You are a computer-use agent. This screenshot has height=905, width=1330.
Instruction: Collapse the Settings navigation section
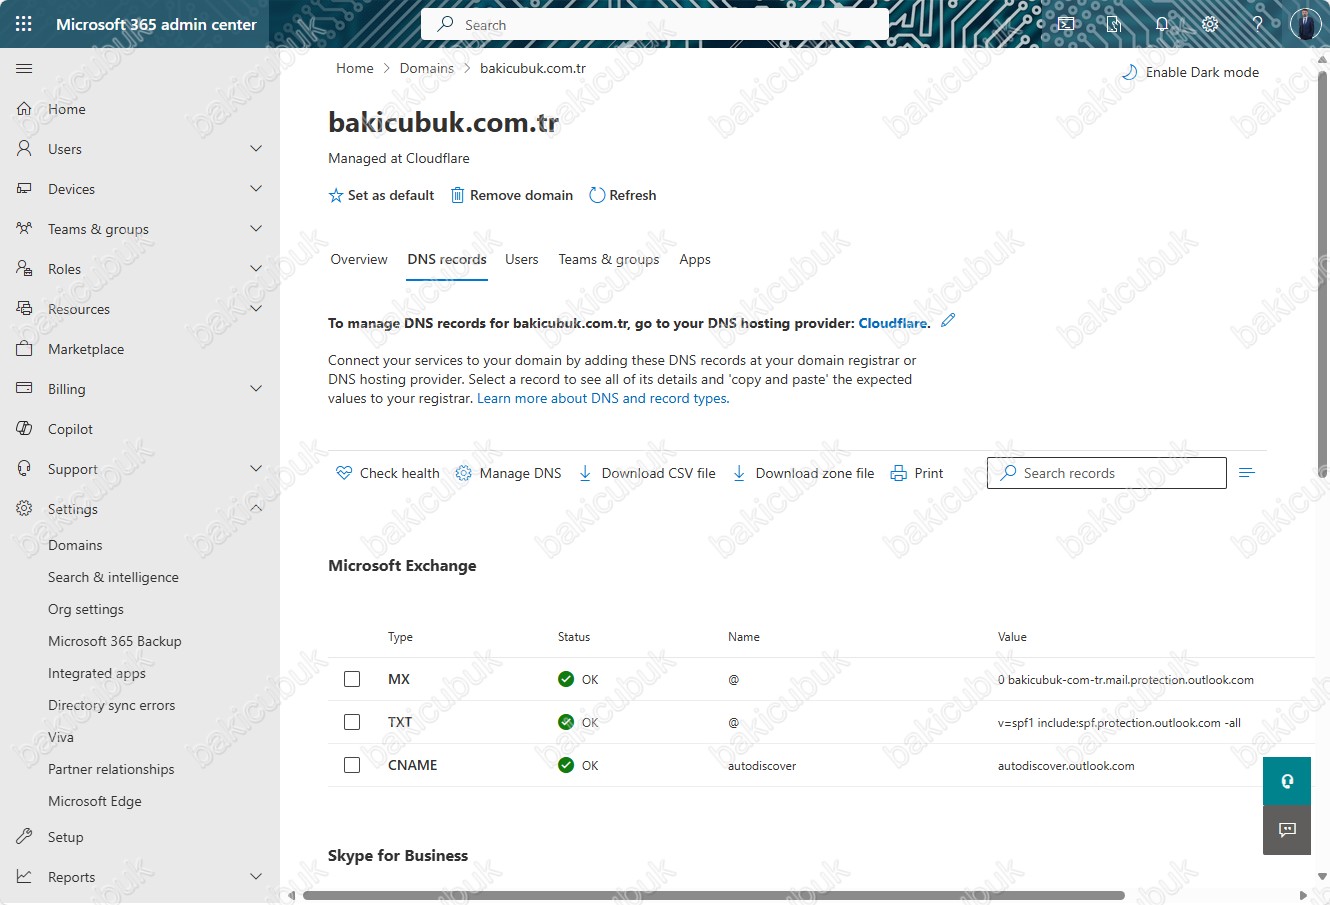tap(256, 508)
